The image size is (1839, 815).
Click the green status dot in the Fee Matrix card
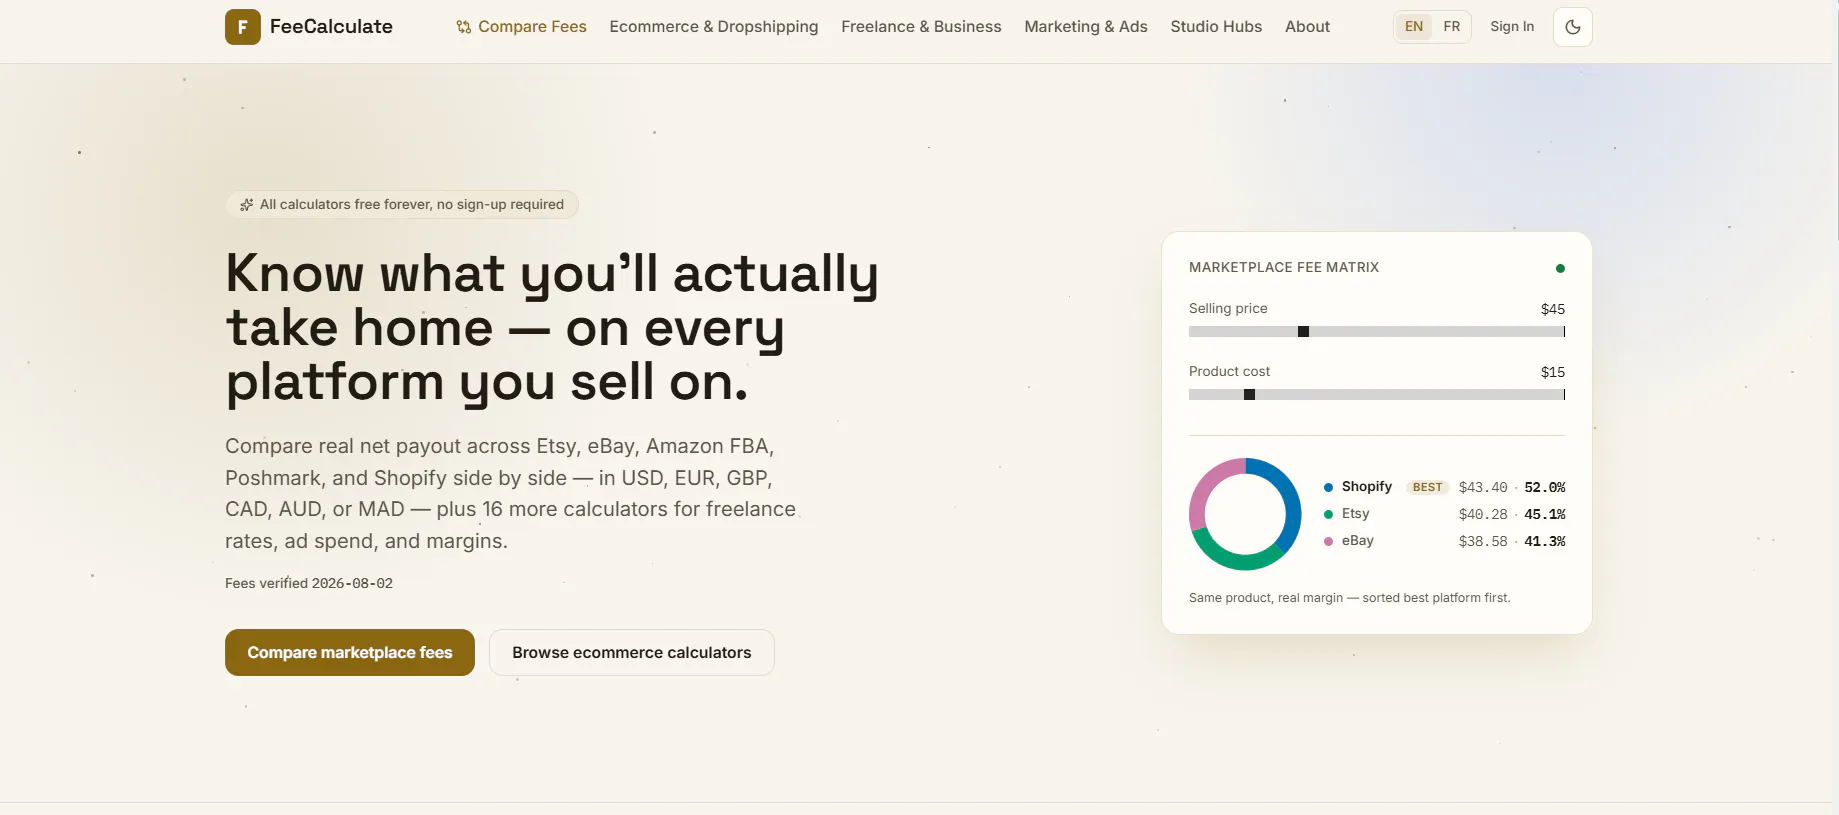tap(1560, 268)
